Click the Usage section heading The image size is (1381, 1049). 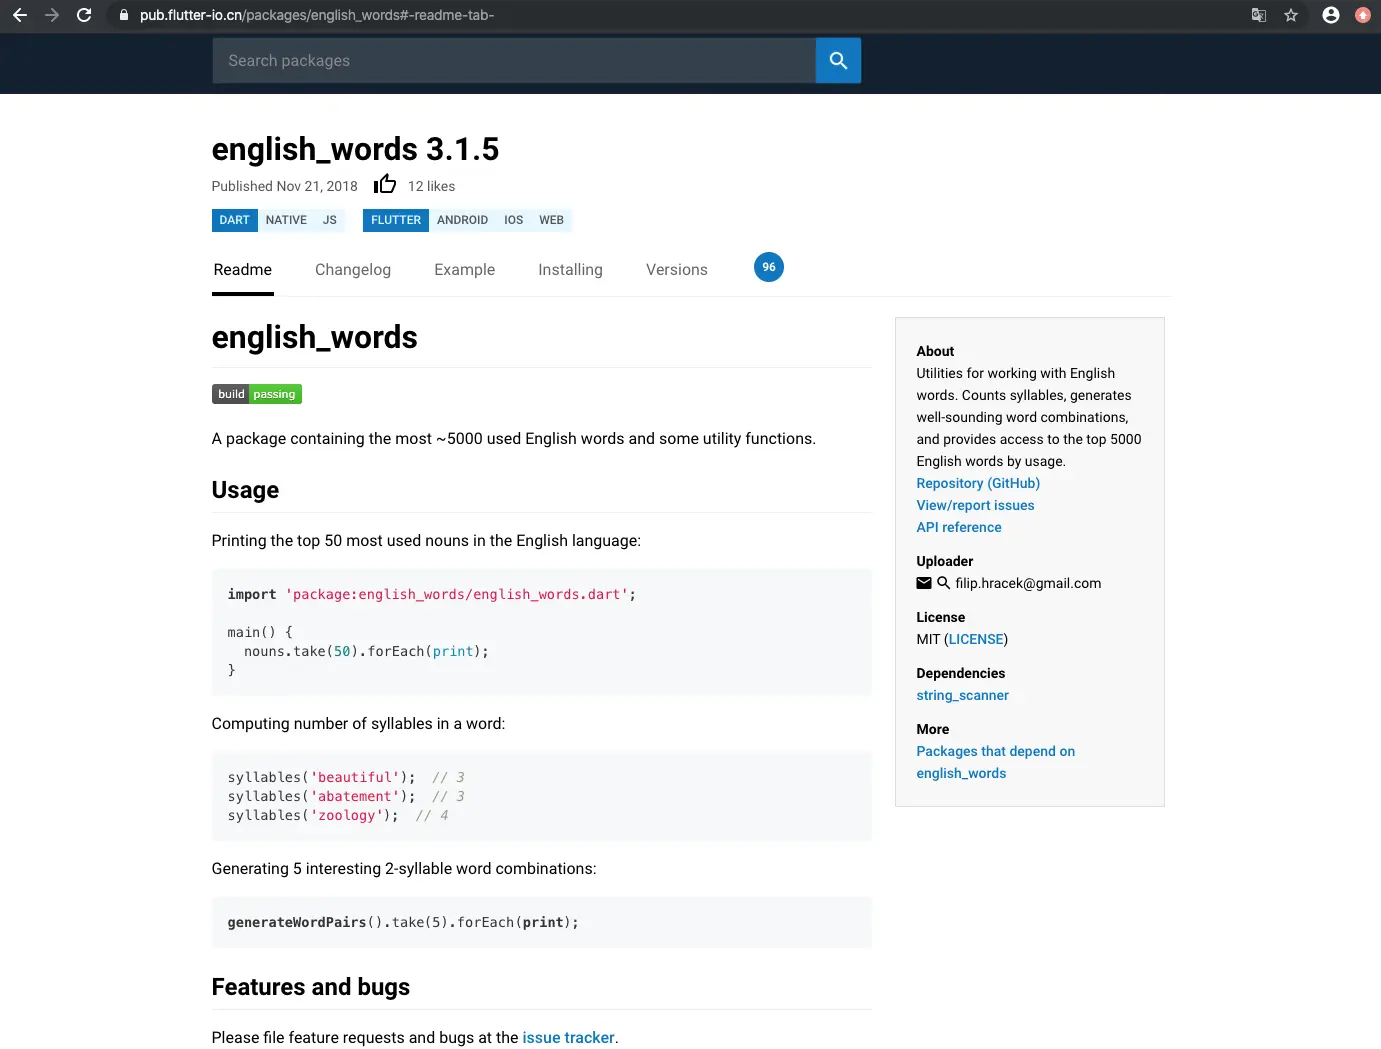(245, 490)
